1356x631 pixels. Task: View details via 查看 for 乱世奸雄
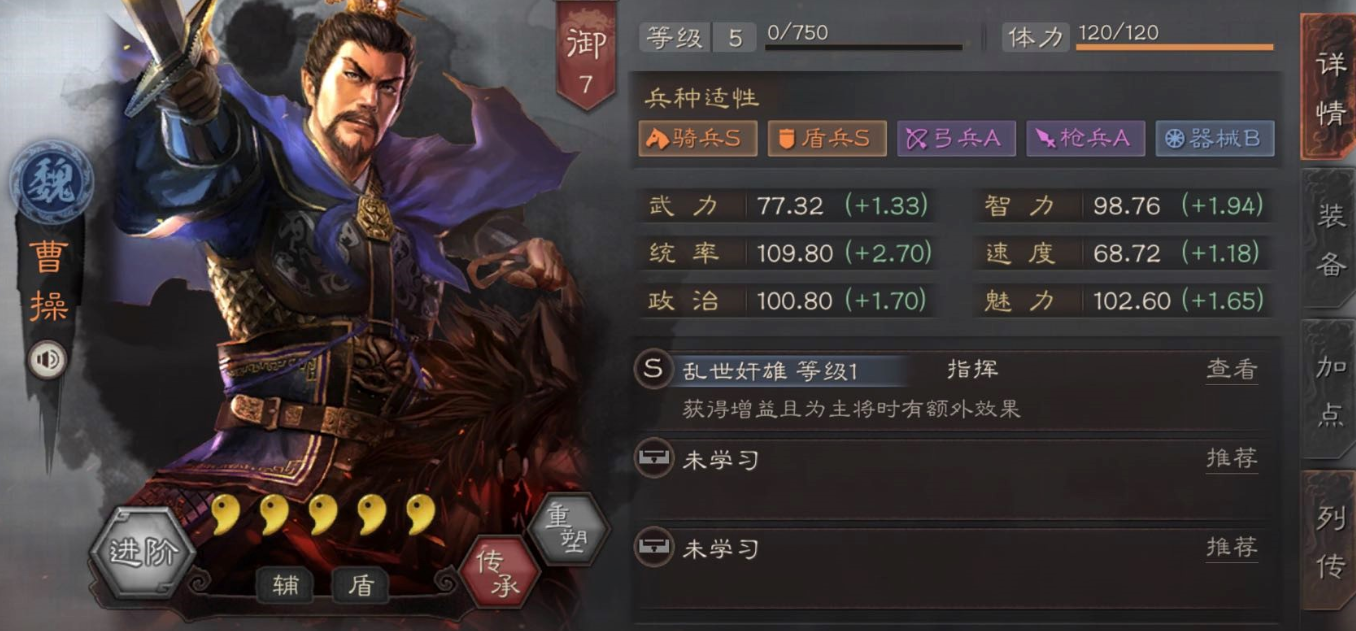coord(1231,370)
